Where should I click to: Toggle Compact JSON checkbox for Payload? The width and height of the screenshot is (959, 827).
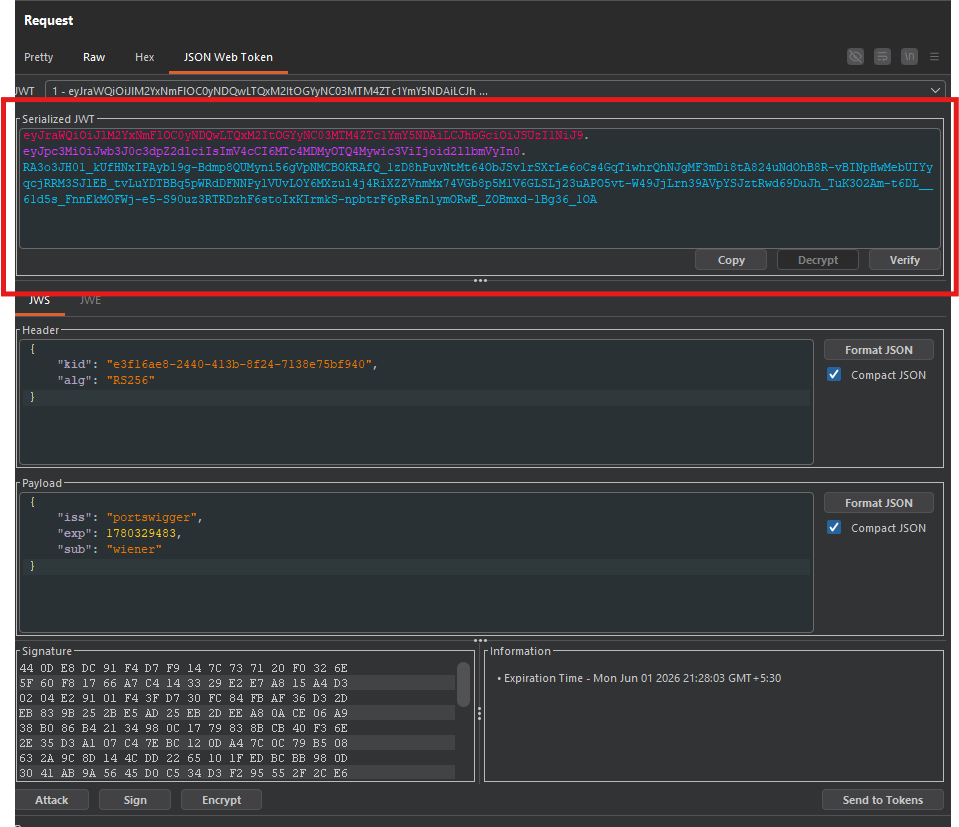coord(834,527)
